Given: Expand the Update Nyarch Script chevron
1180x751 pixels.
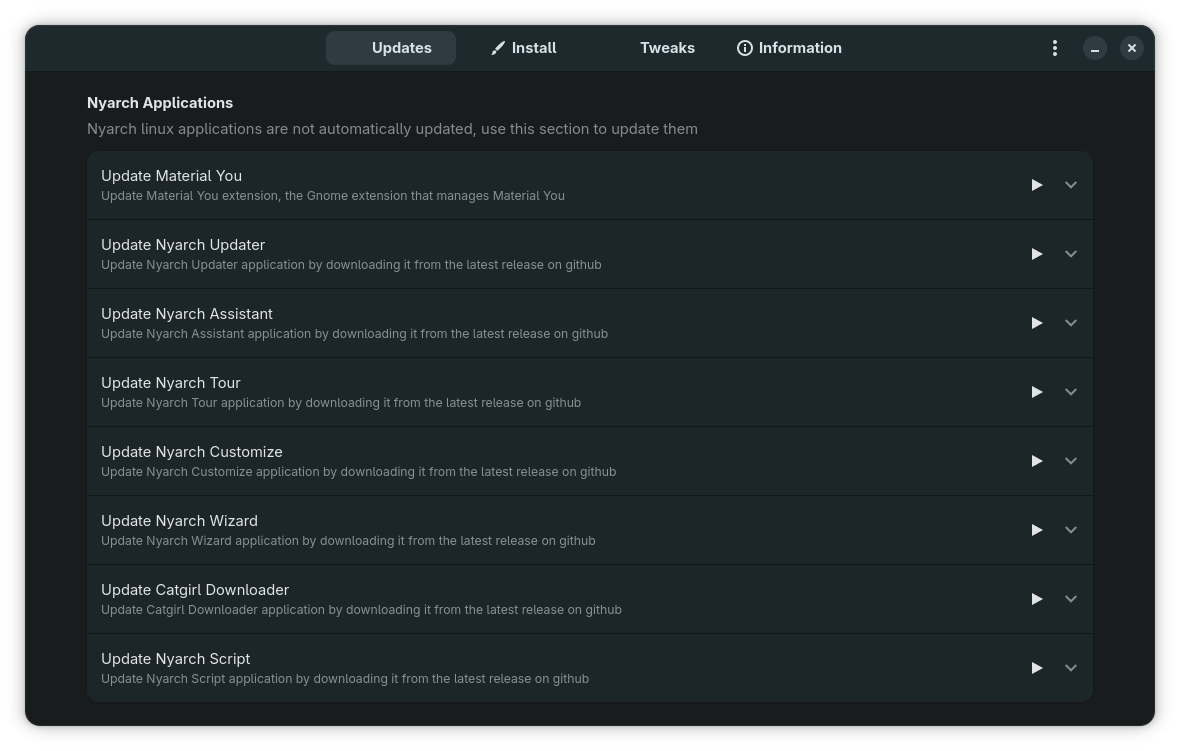Looking at the screenshot, I should (1071, 668).
